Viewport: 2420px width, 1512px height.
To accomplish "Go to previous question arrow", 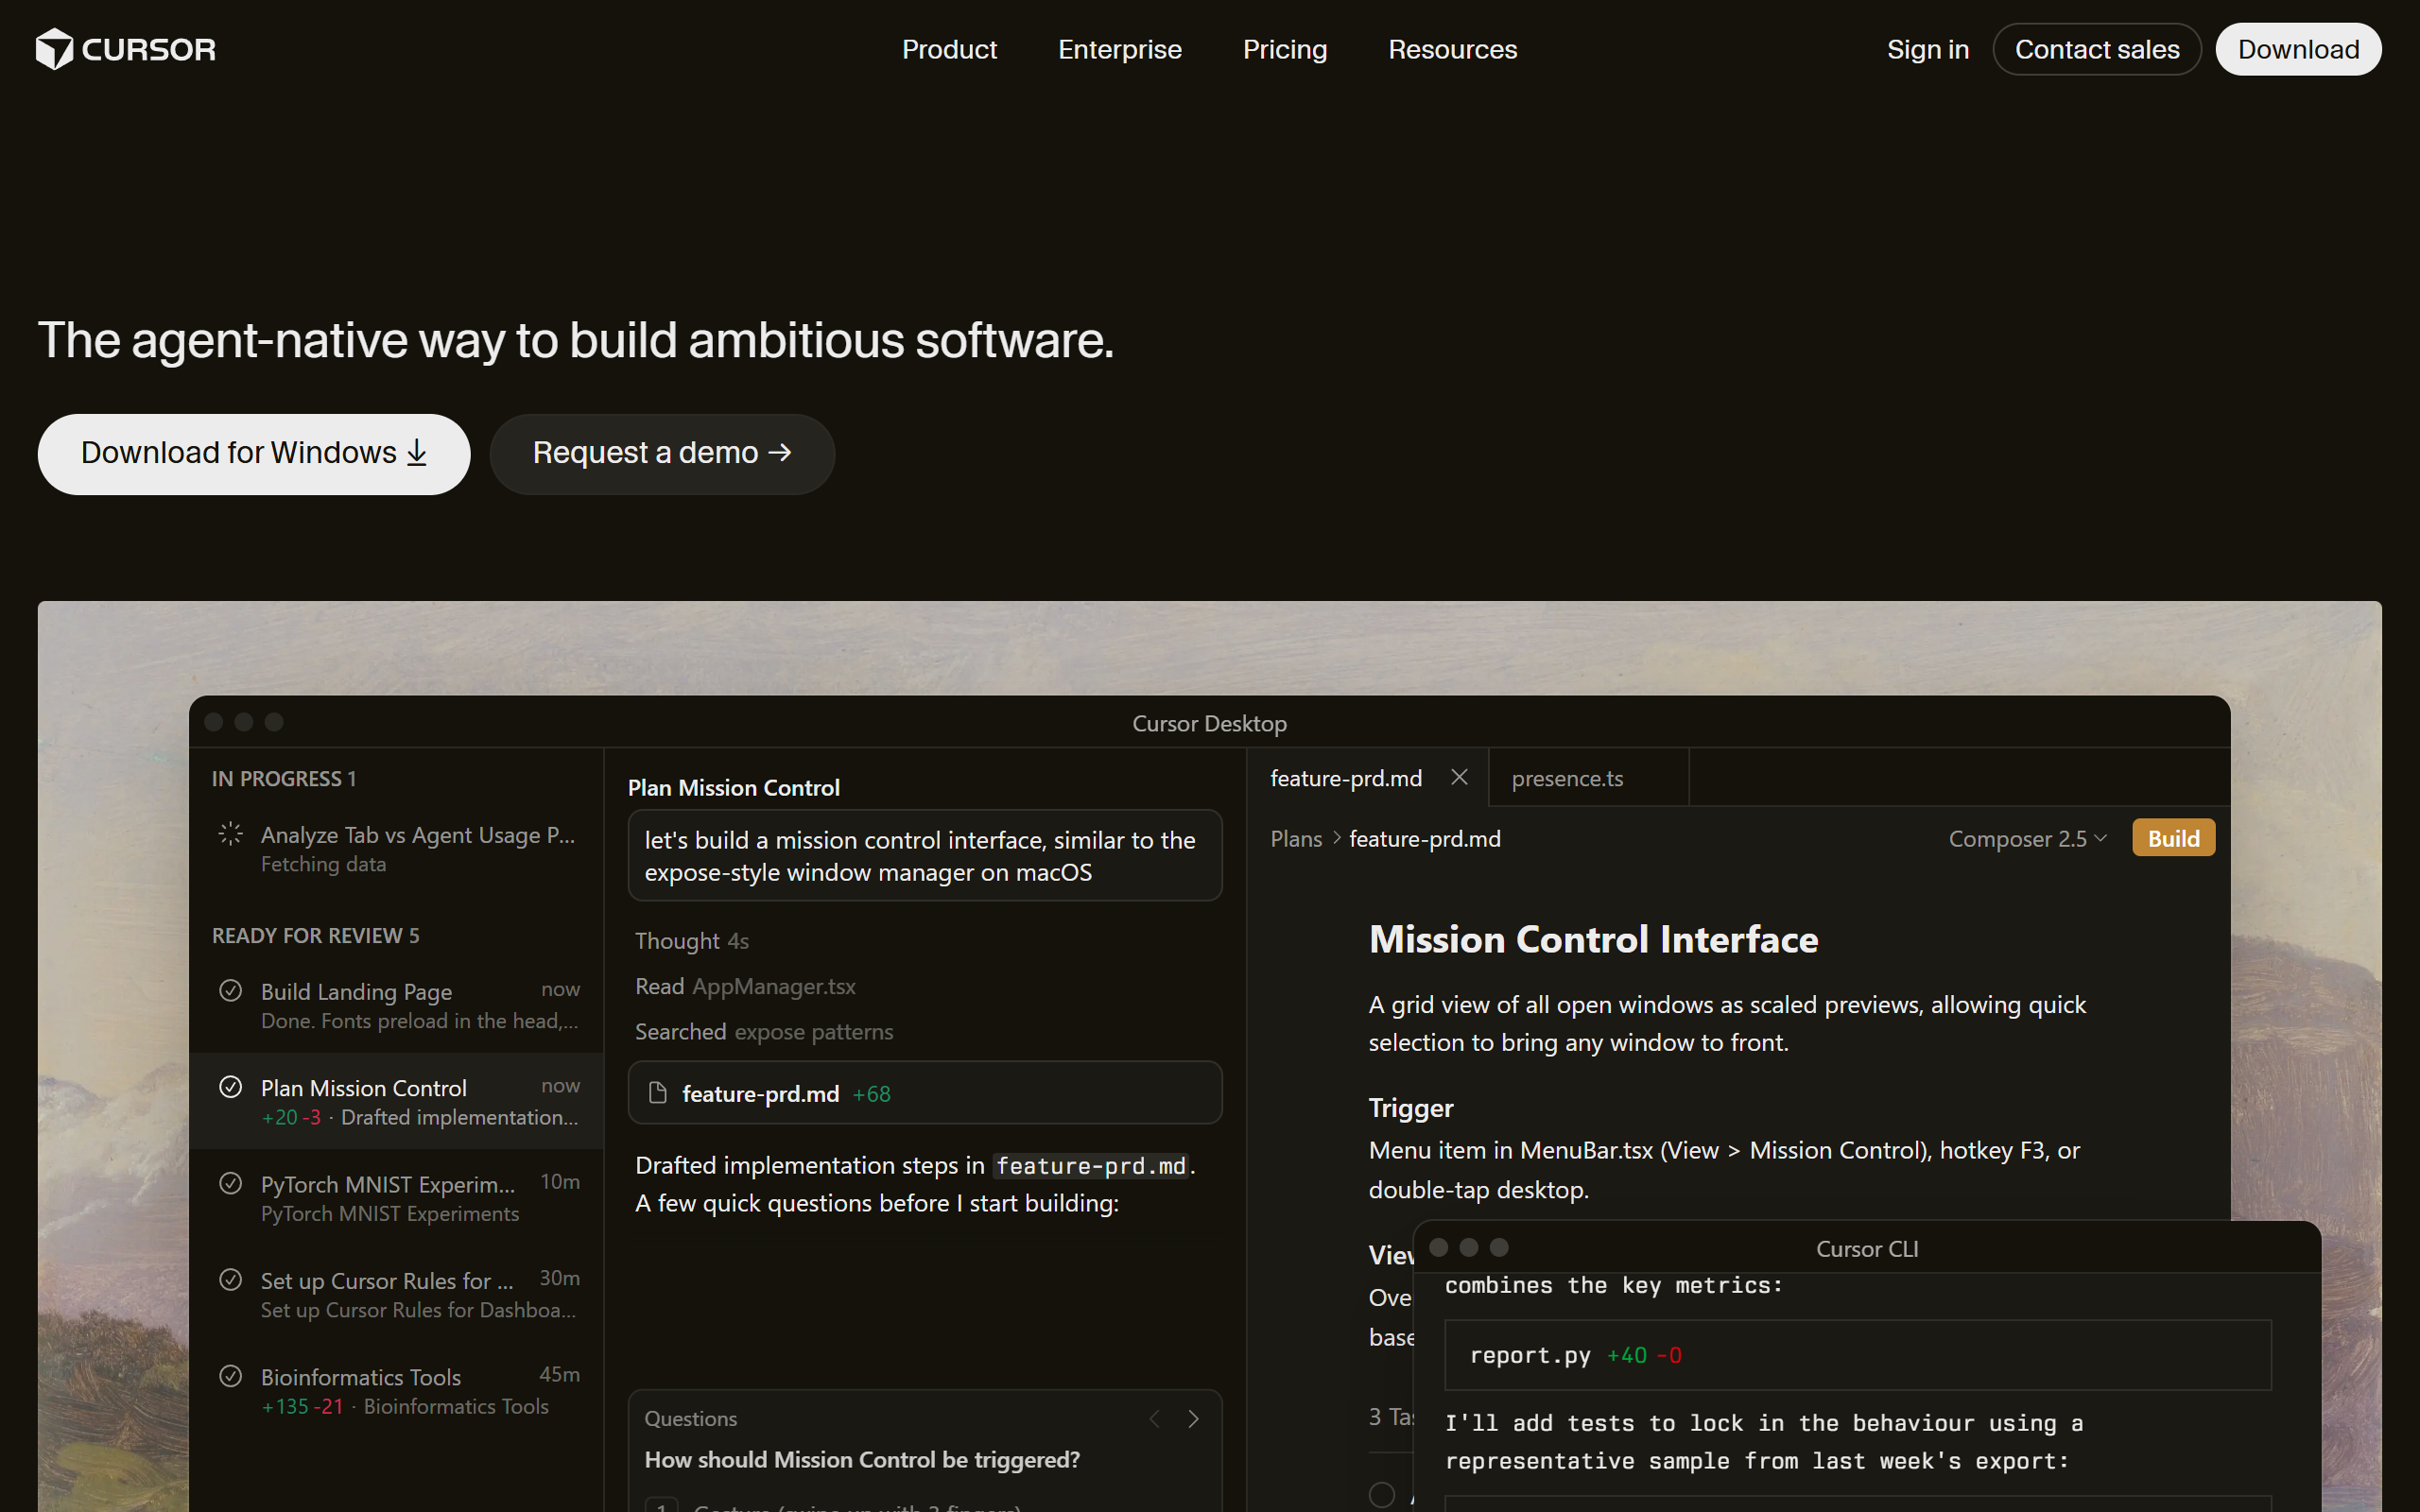I will [1155, 1418].
